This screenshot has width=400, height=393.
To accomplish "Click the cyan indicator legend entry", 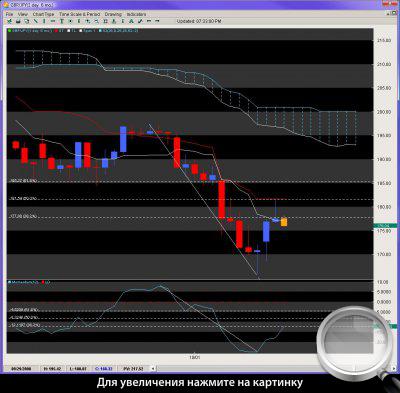I will (119, 31).
